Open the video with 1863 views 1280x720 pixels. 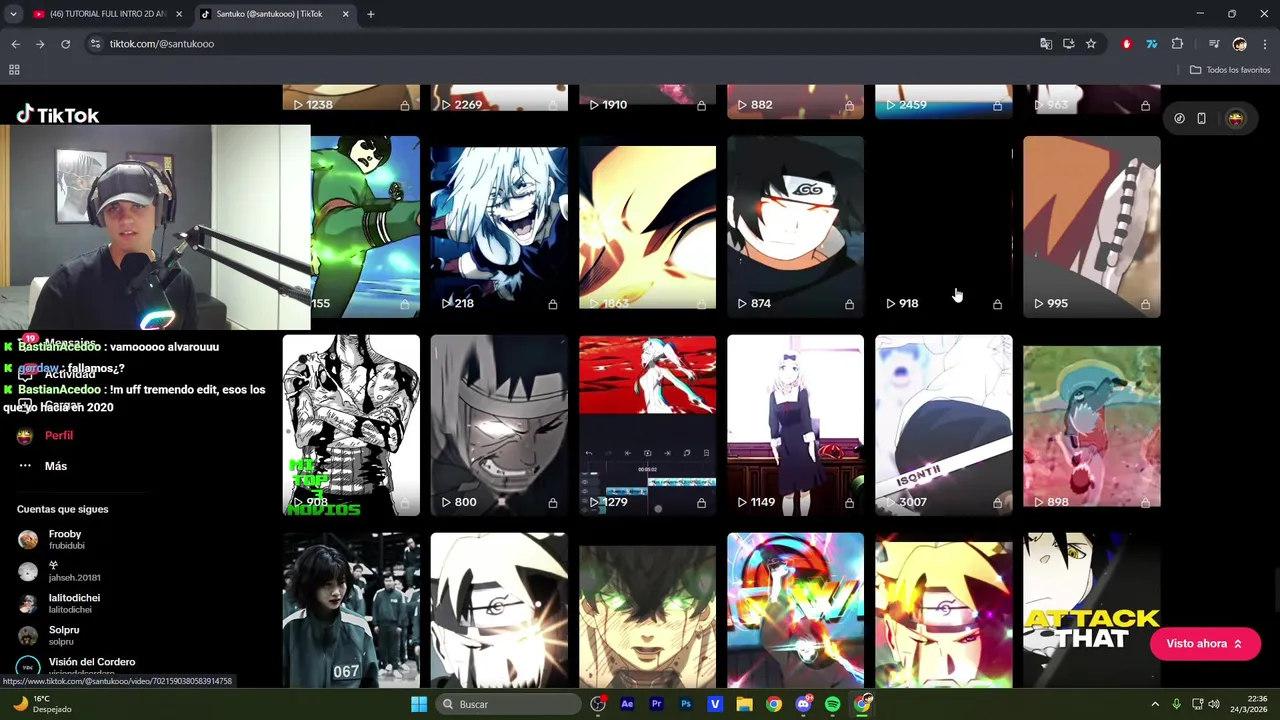647,227
